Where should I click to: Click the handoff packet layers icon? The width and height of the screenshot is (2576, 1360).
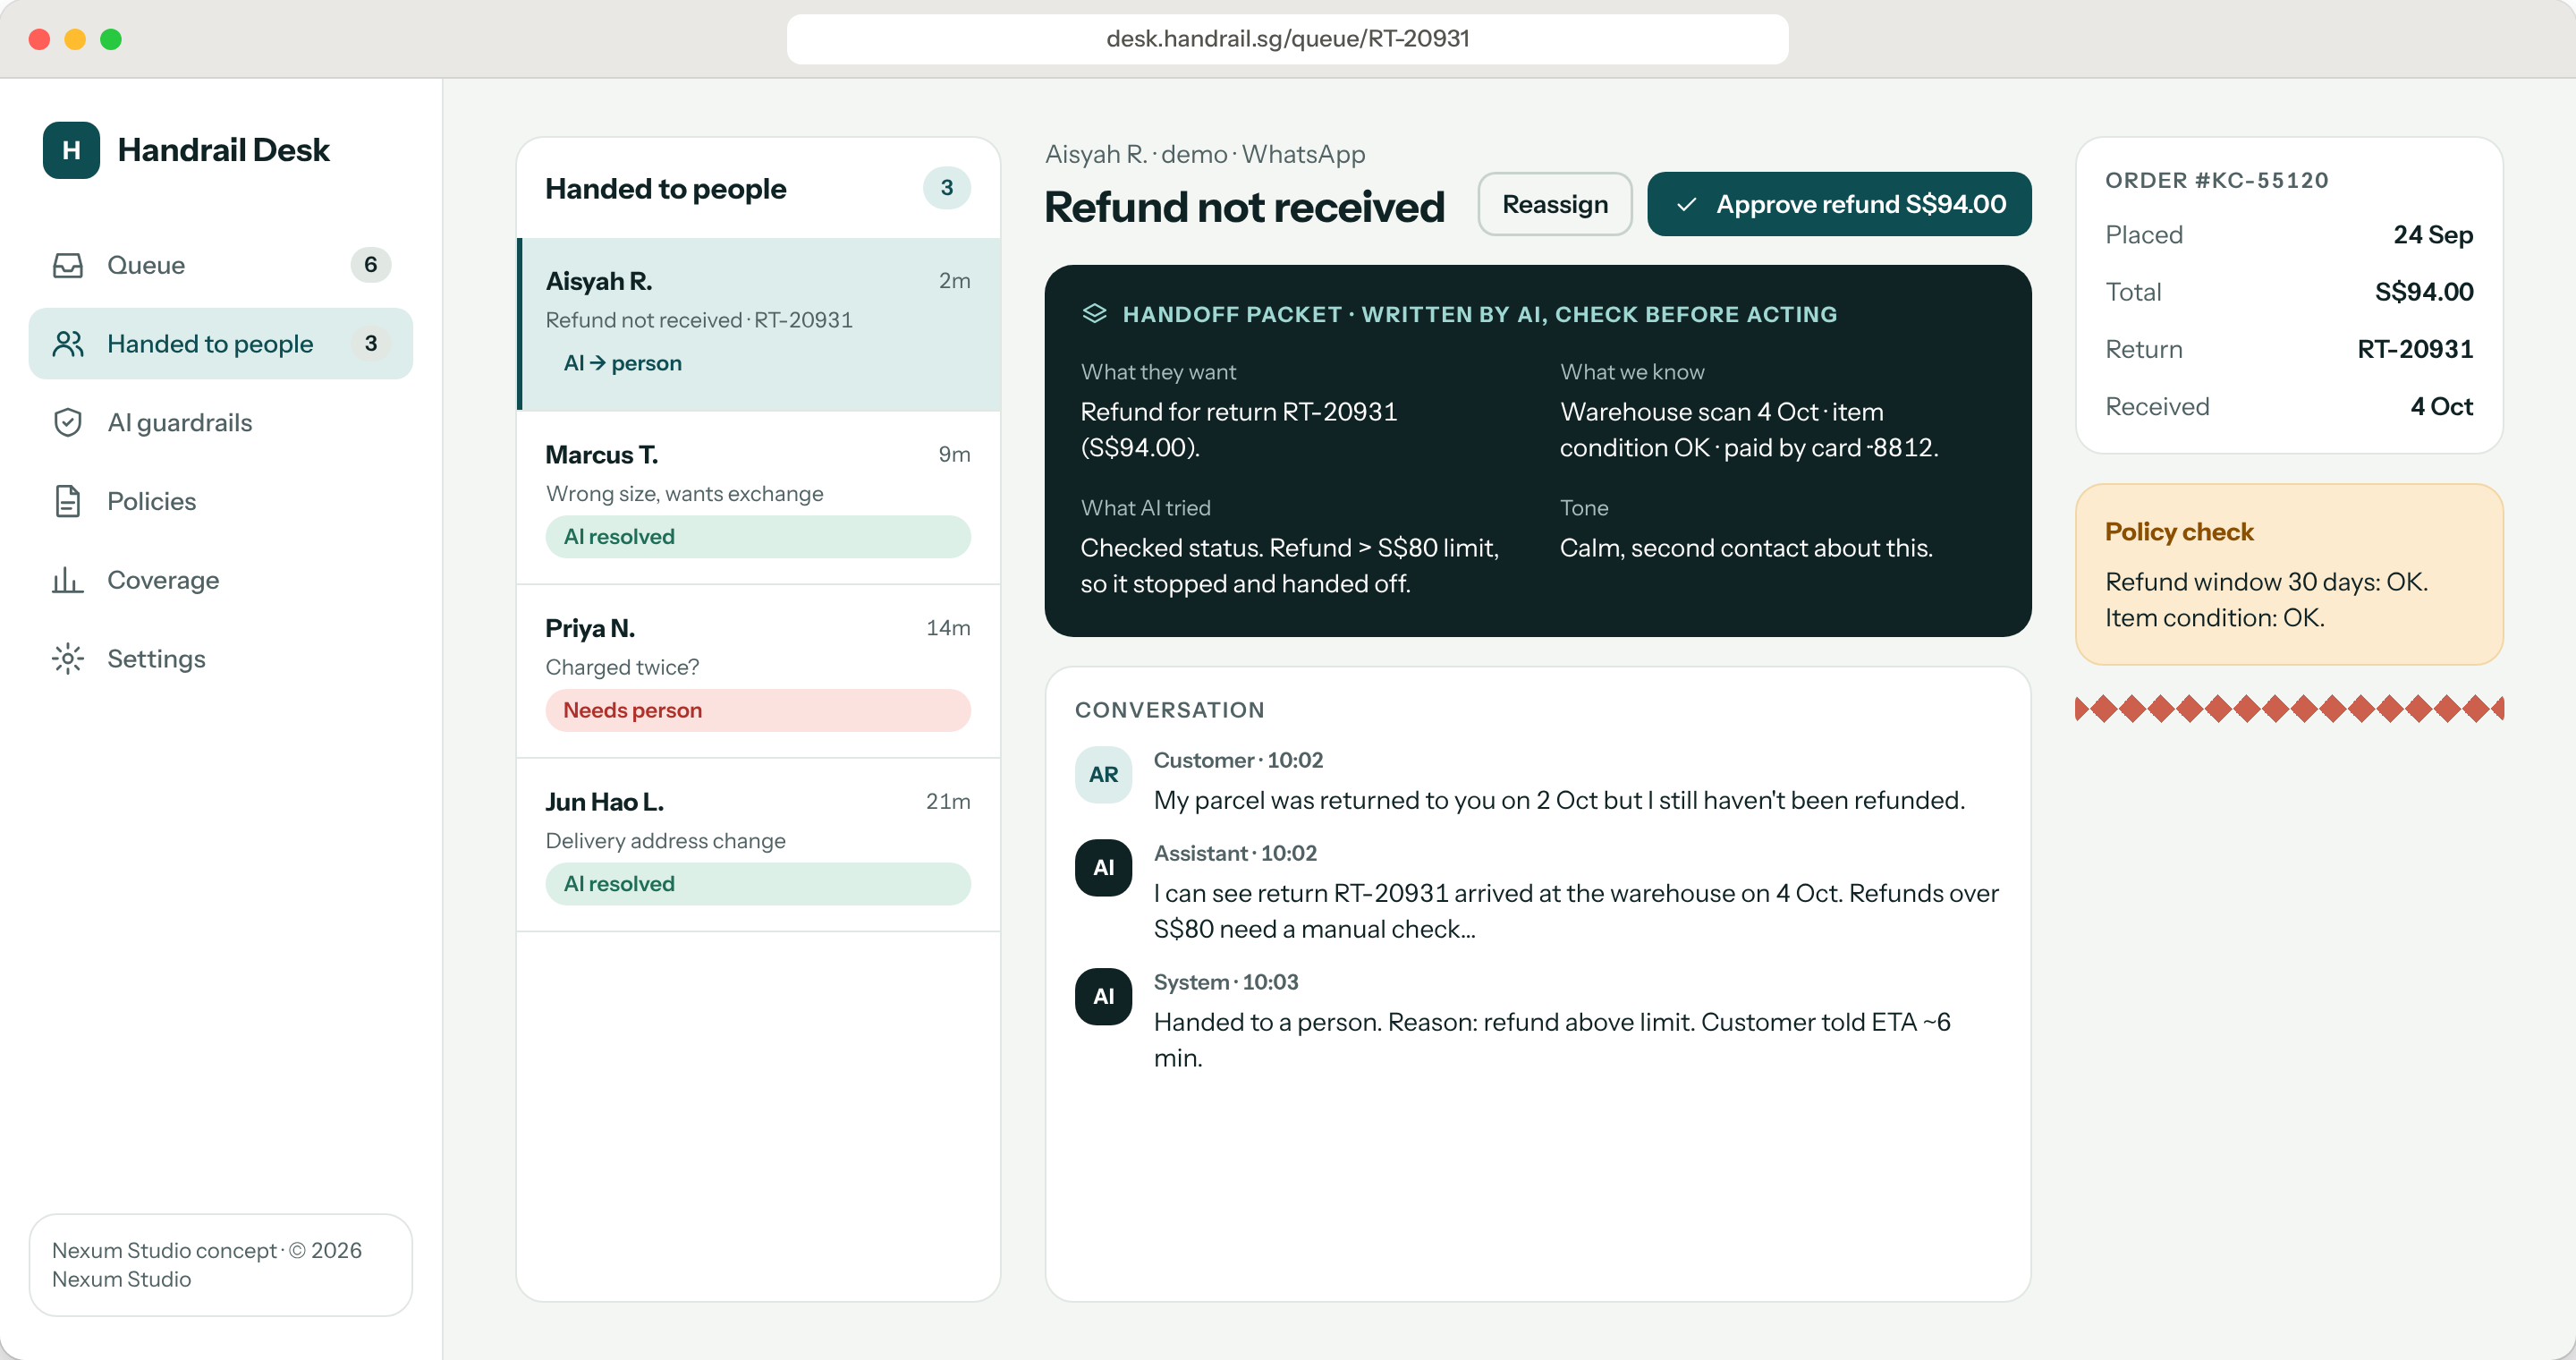tap(1094, 314)
